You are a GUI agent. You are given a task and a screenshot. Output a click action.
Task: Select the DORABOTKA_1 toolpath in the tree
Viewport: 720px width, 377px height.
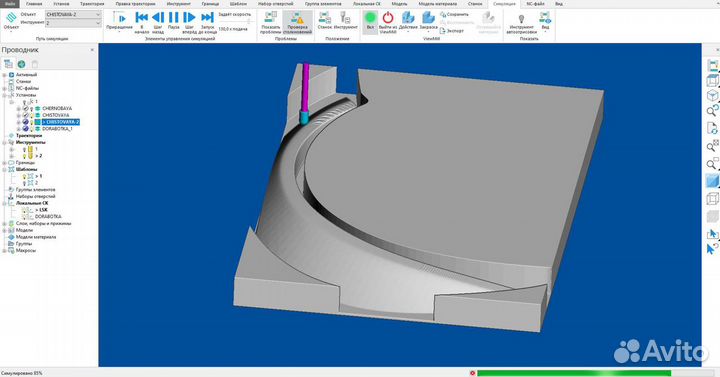pos(57,129)
